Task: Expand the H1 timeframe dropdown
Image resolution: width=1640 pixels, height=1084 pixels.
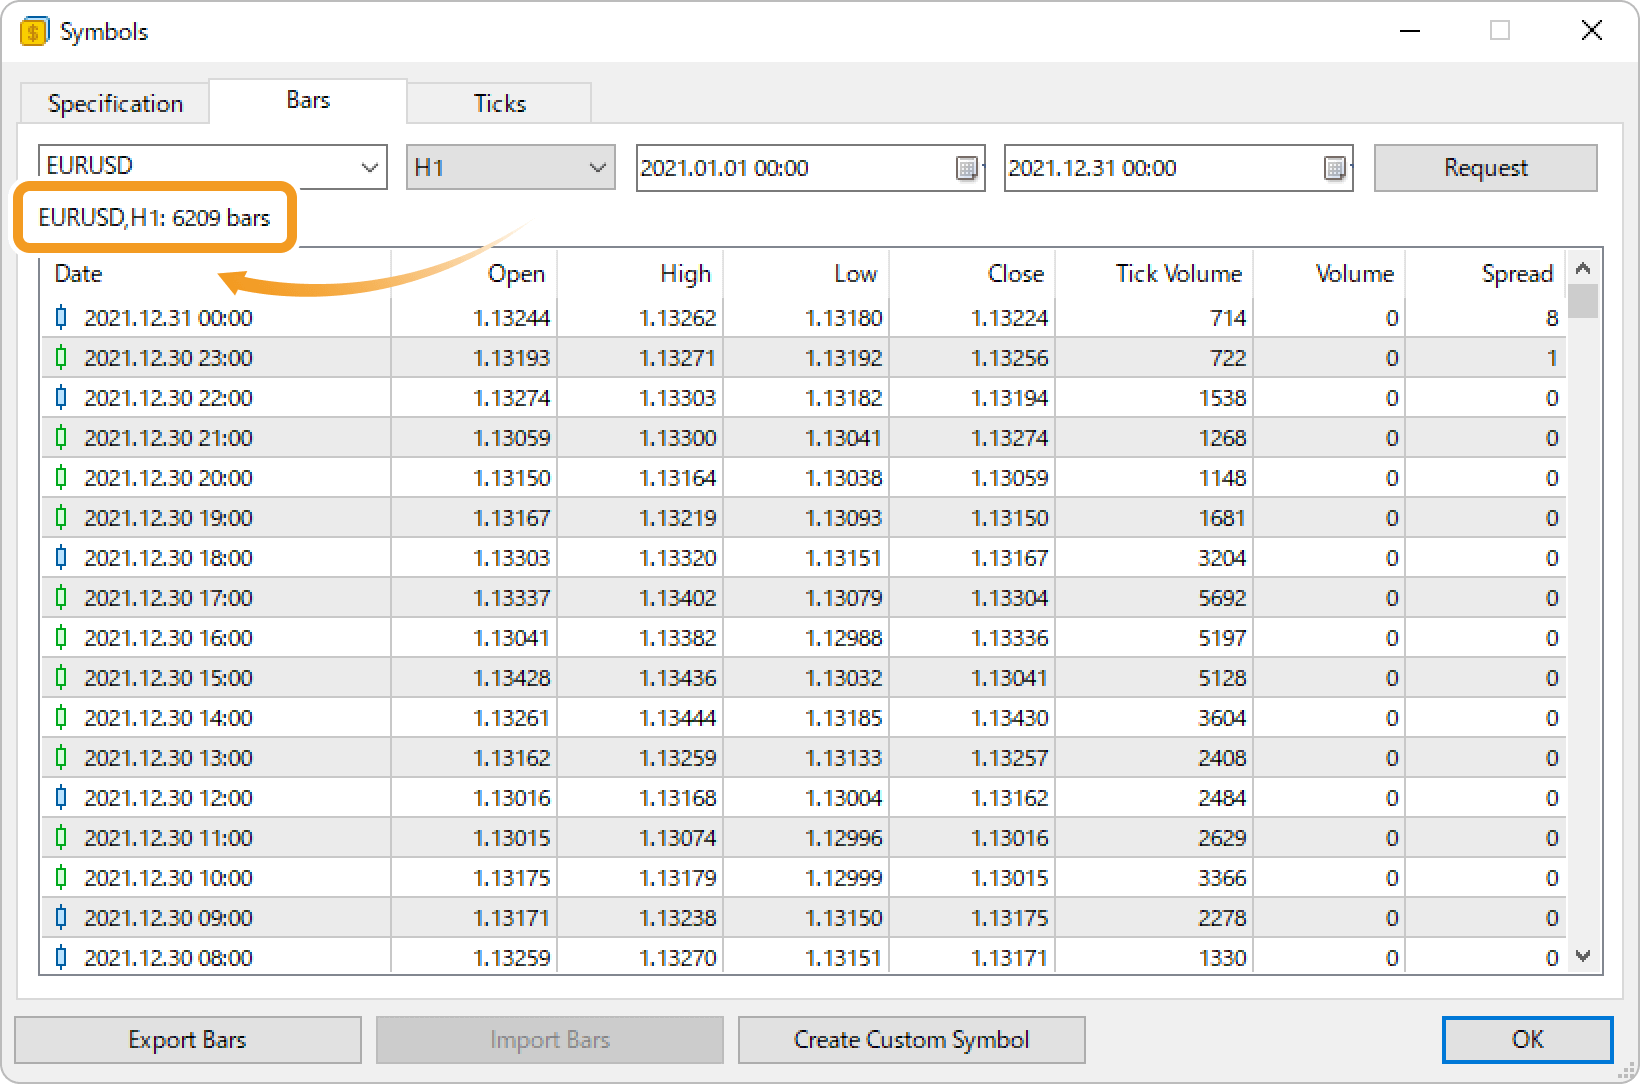Action: 598,167
